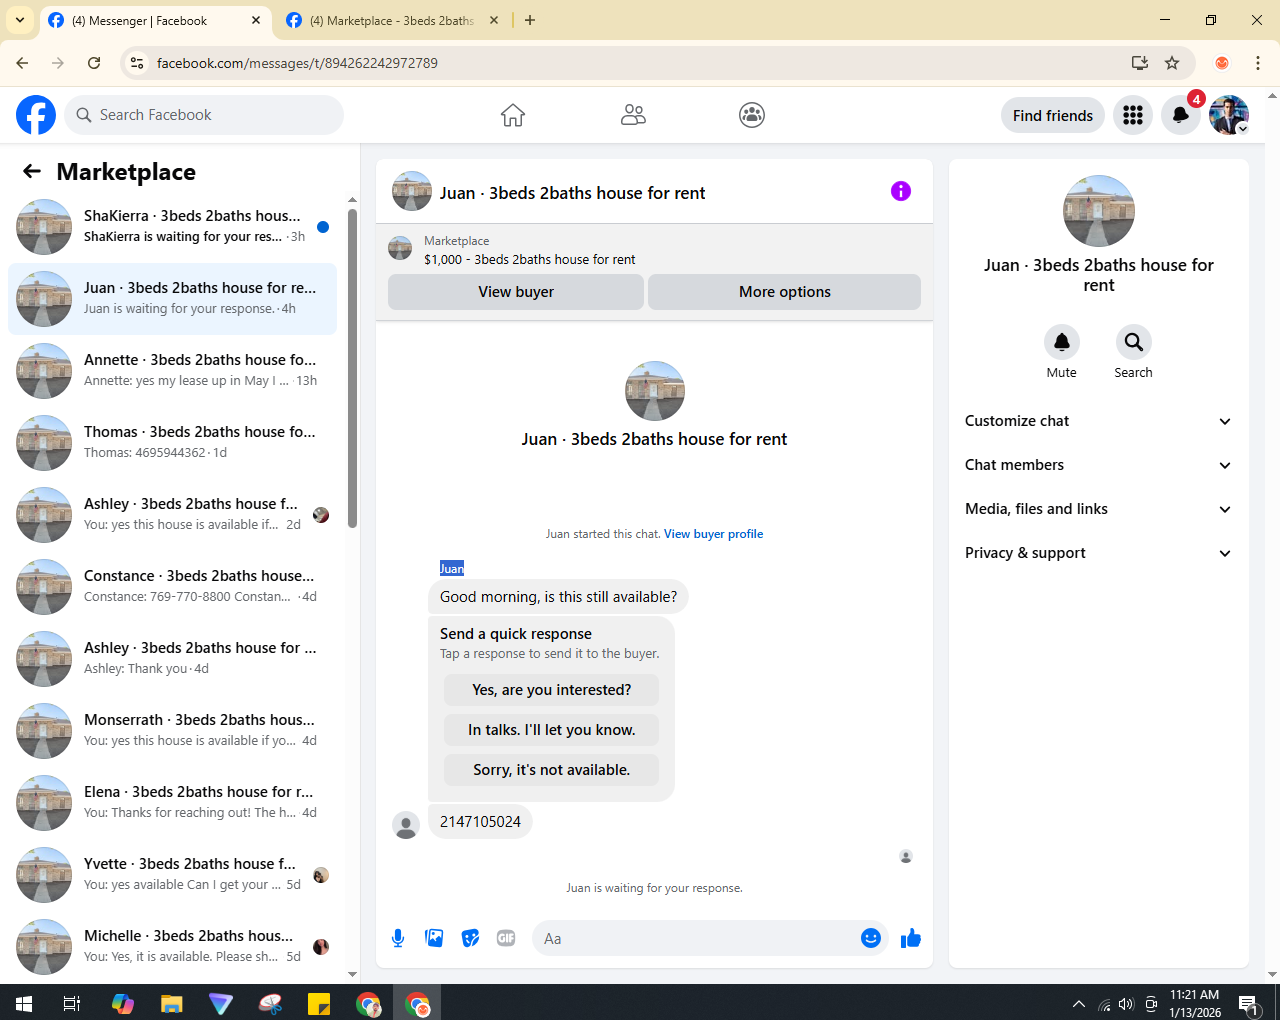Open Thomas's conversation
This screenshot has width=1280, height=1020.
(x=172, y=443)
